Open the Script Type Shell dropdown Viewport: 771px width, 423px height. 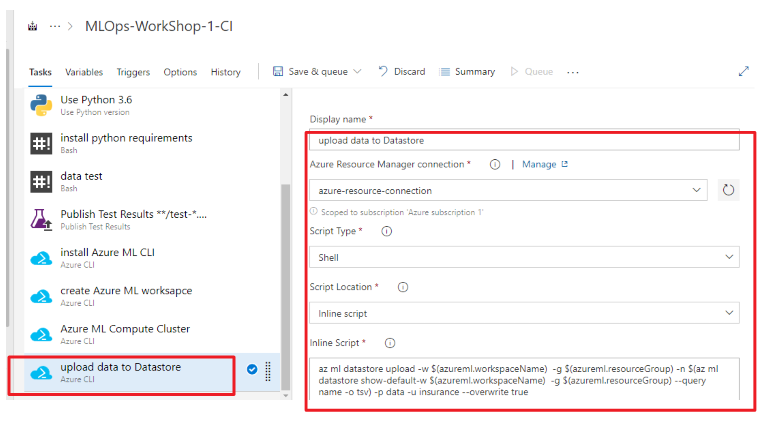[x=524, y=257]
